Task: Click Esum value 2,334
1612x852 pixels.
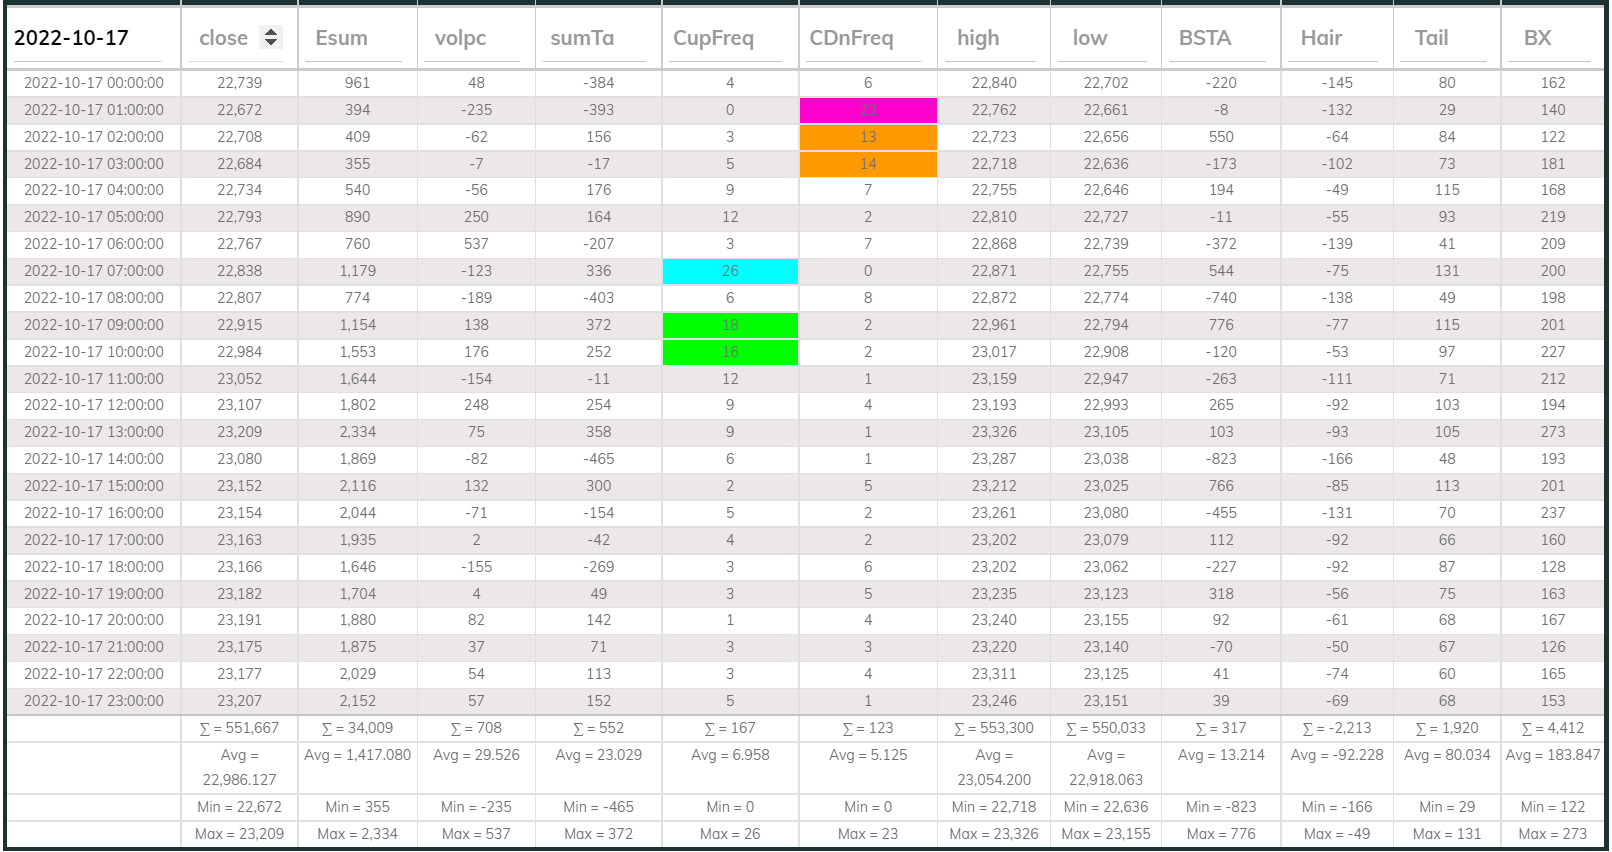Action: 357,432
